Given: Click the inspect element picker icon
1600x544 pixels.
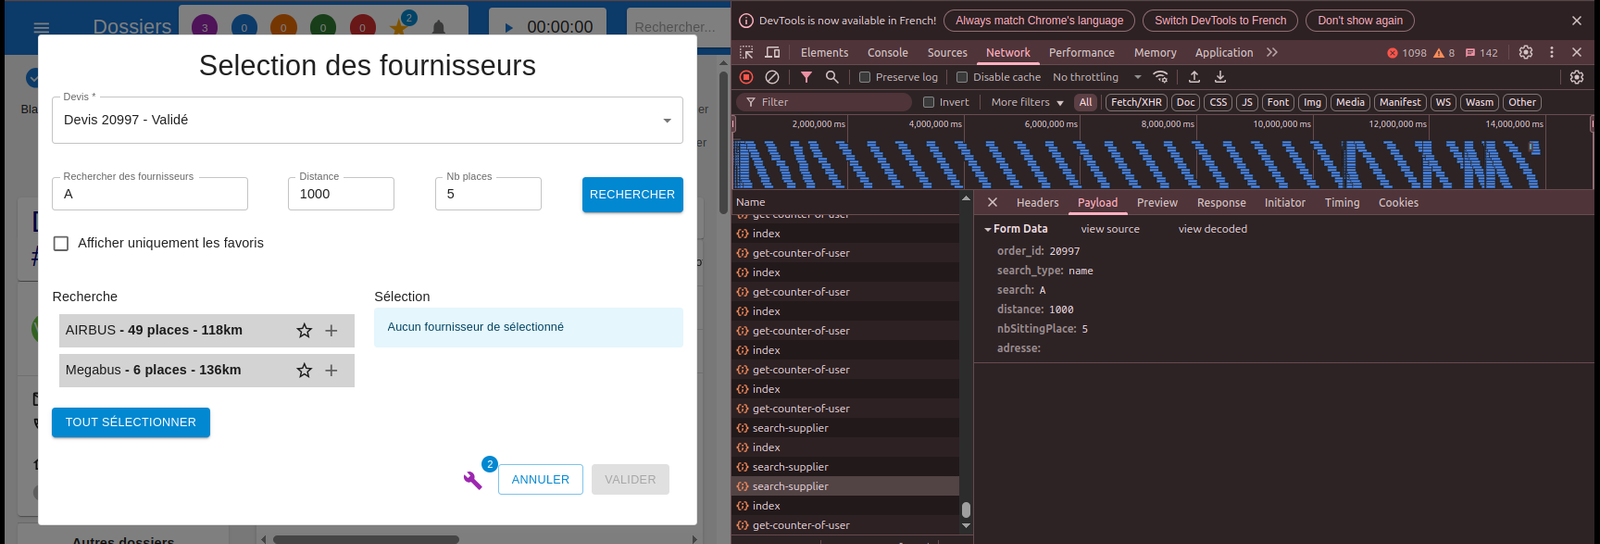Looking at the screenshot, I should pyautogui.click(x=746, y=52).
